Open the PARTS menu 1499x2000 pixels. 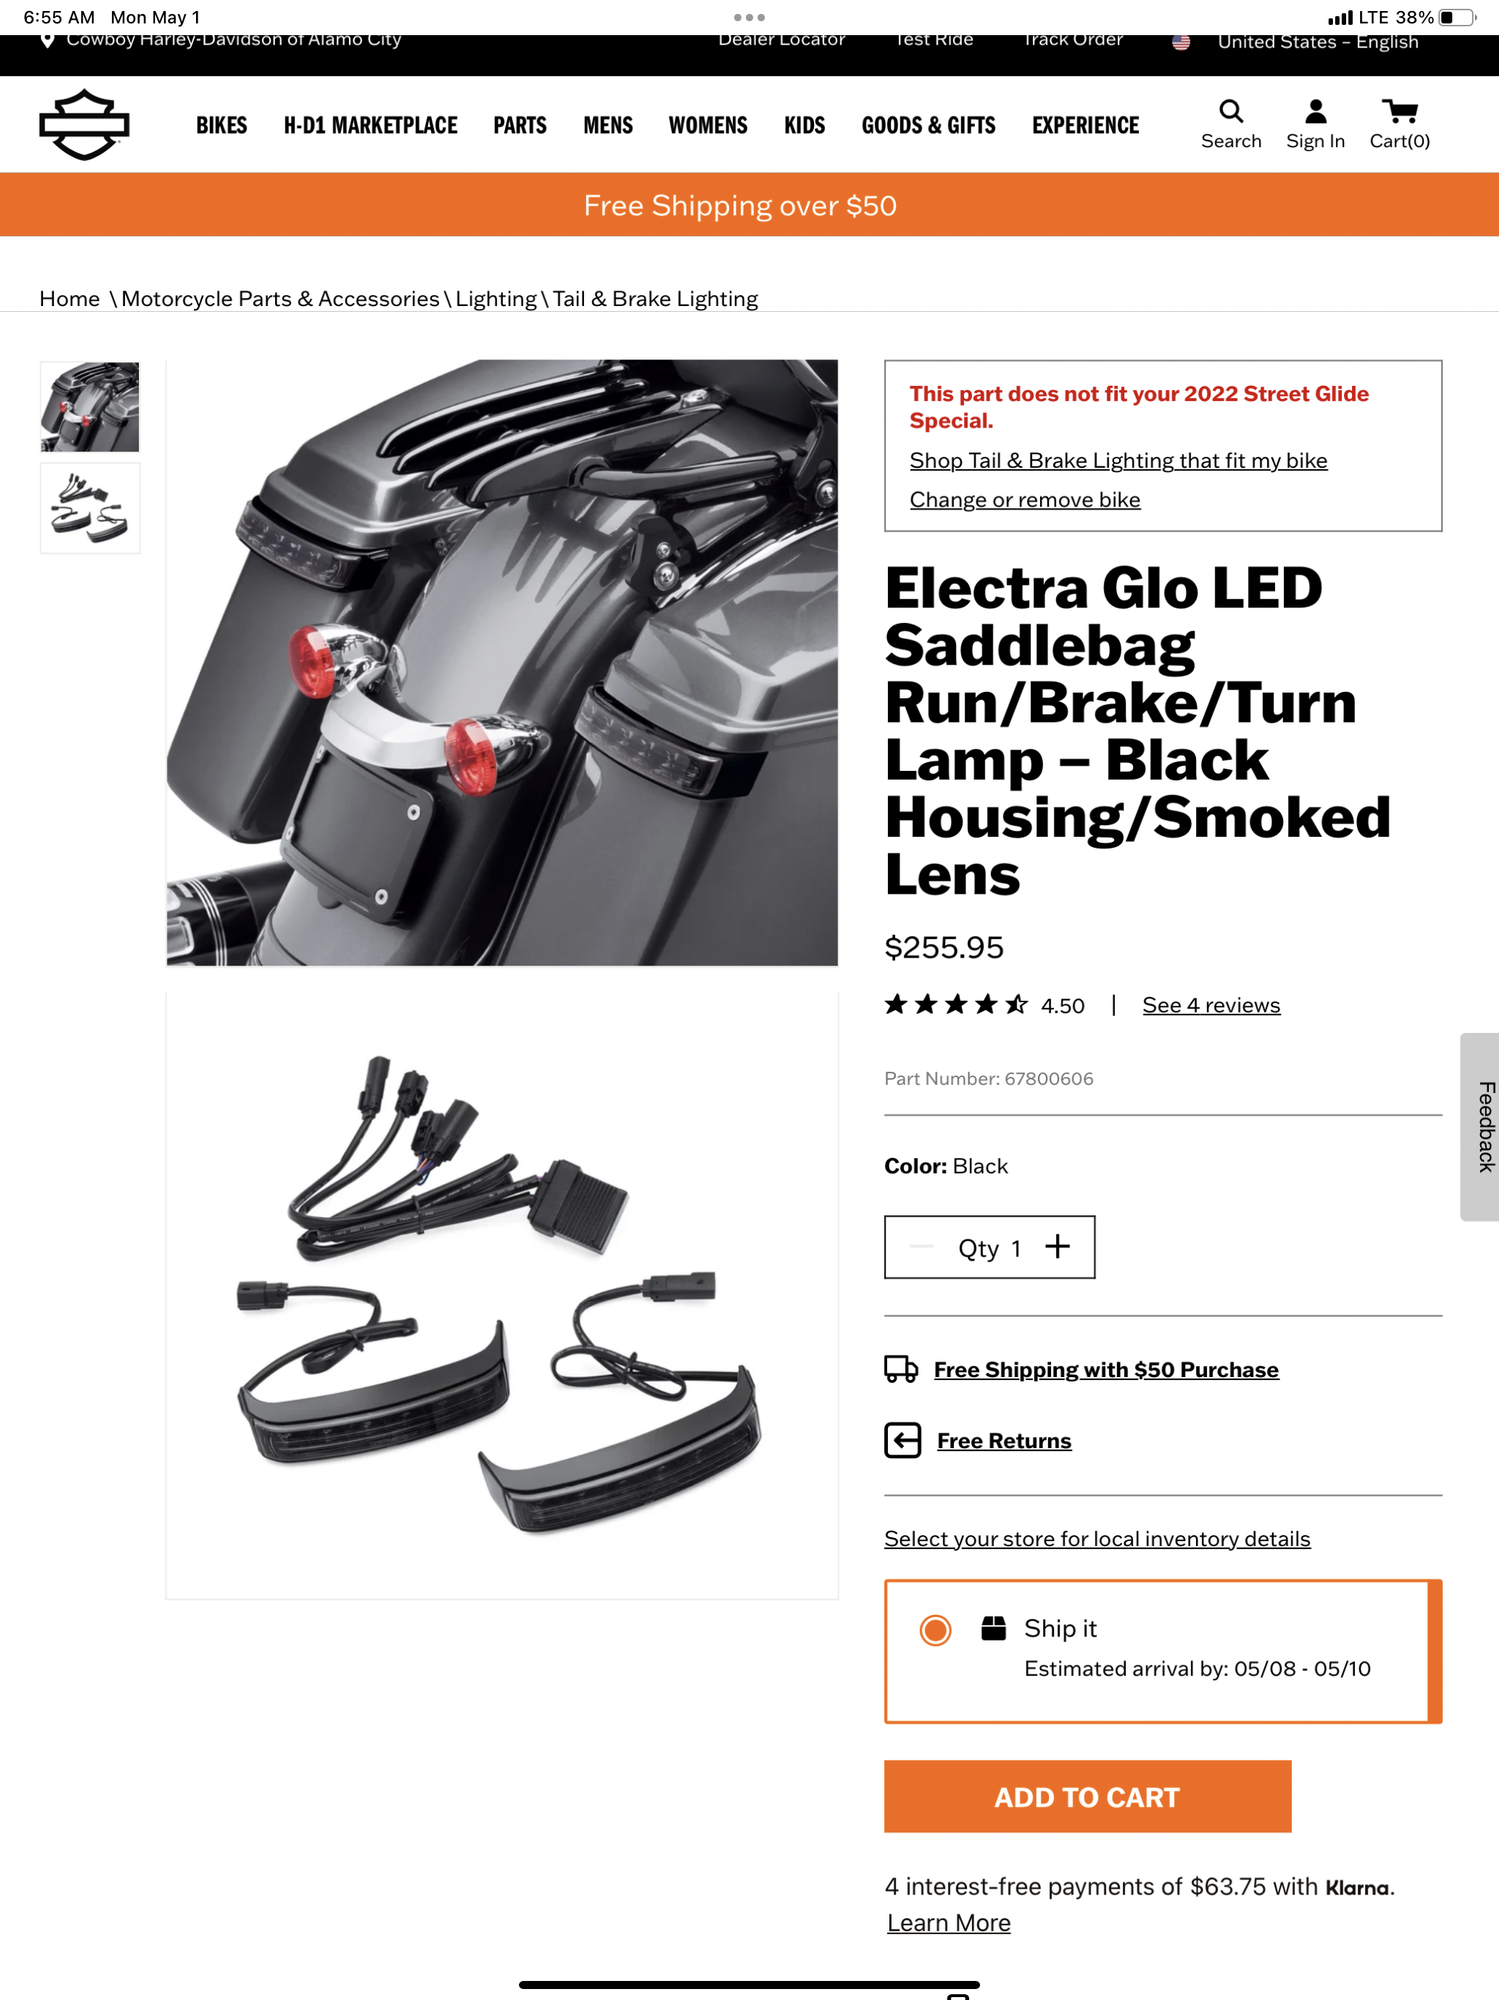click(x=520, y=125)
